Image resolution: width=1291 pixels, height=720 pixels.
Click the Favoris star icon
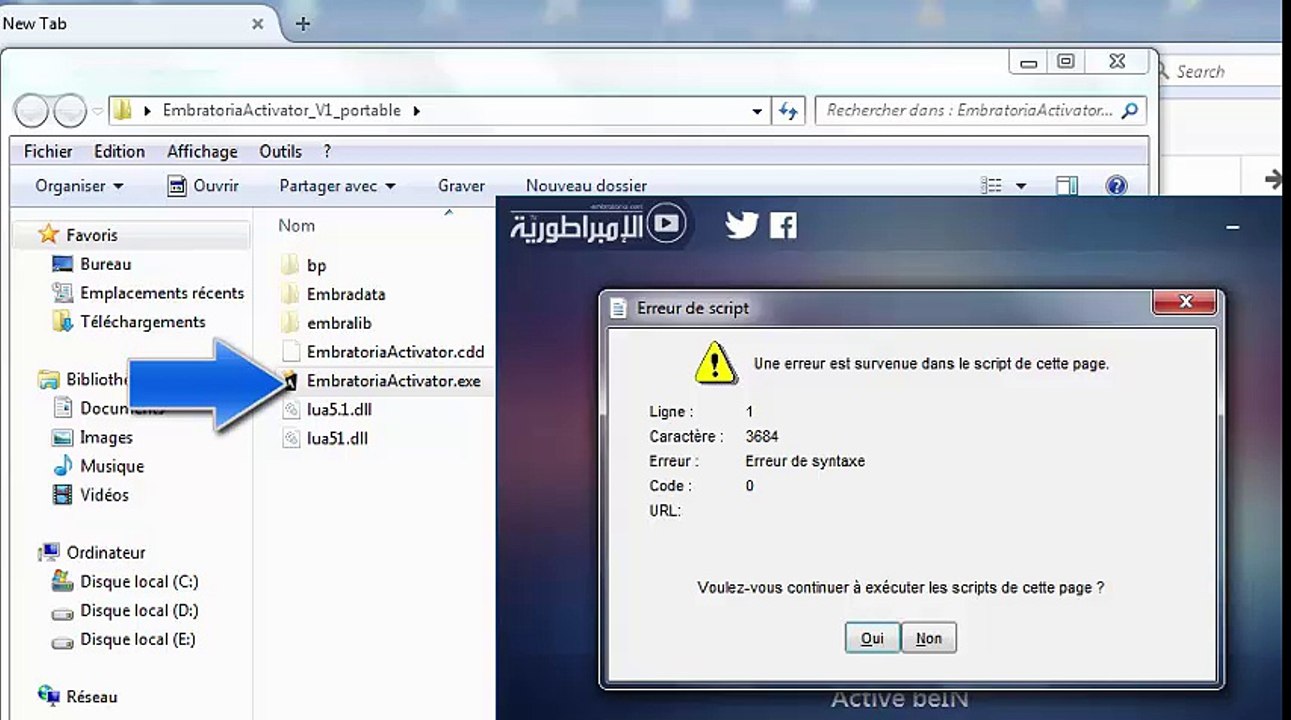(x=48, y=235)
